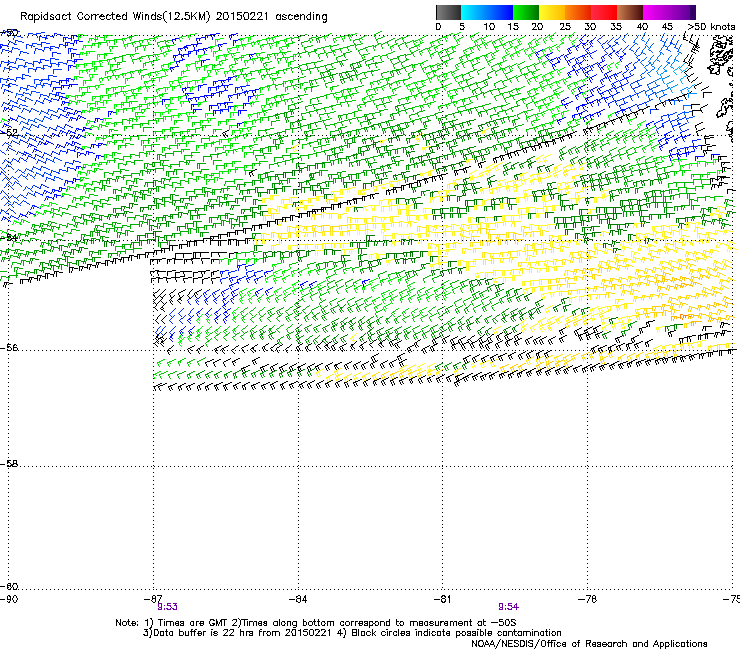Click the red 30-35 knots legend swatch
Image resolution: width=740 pixels, height=650 pixels.
point(604,12)
